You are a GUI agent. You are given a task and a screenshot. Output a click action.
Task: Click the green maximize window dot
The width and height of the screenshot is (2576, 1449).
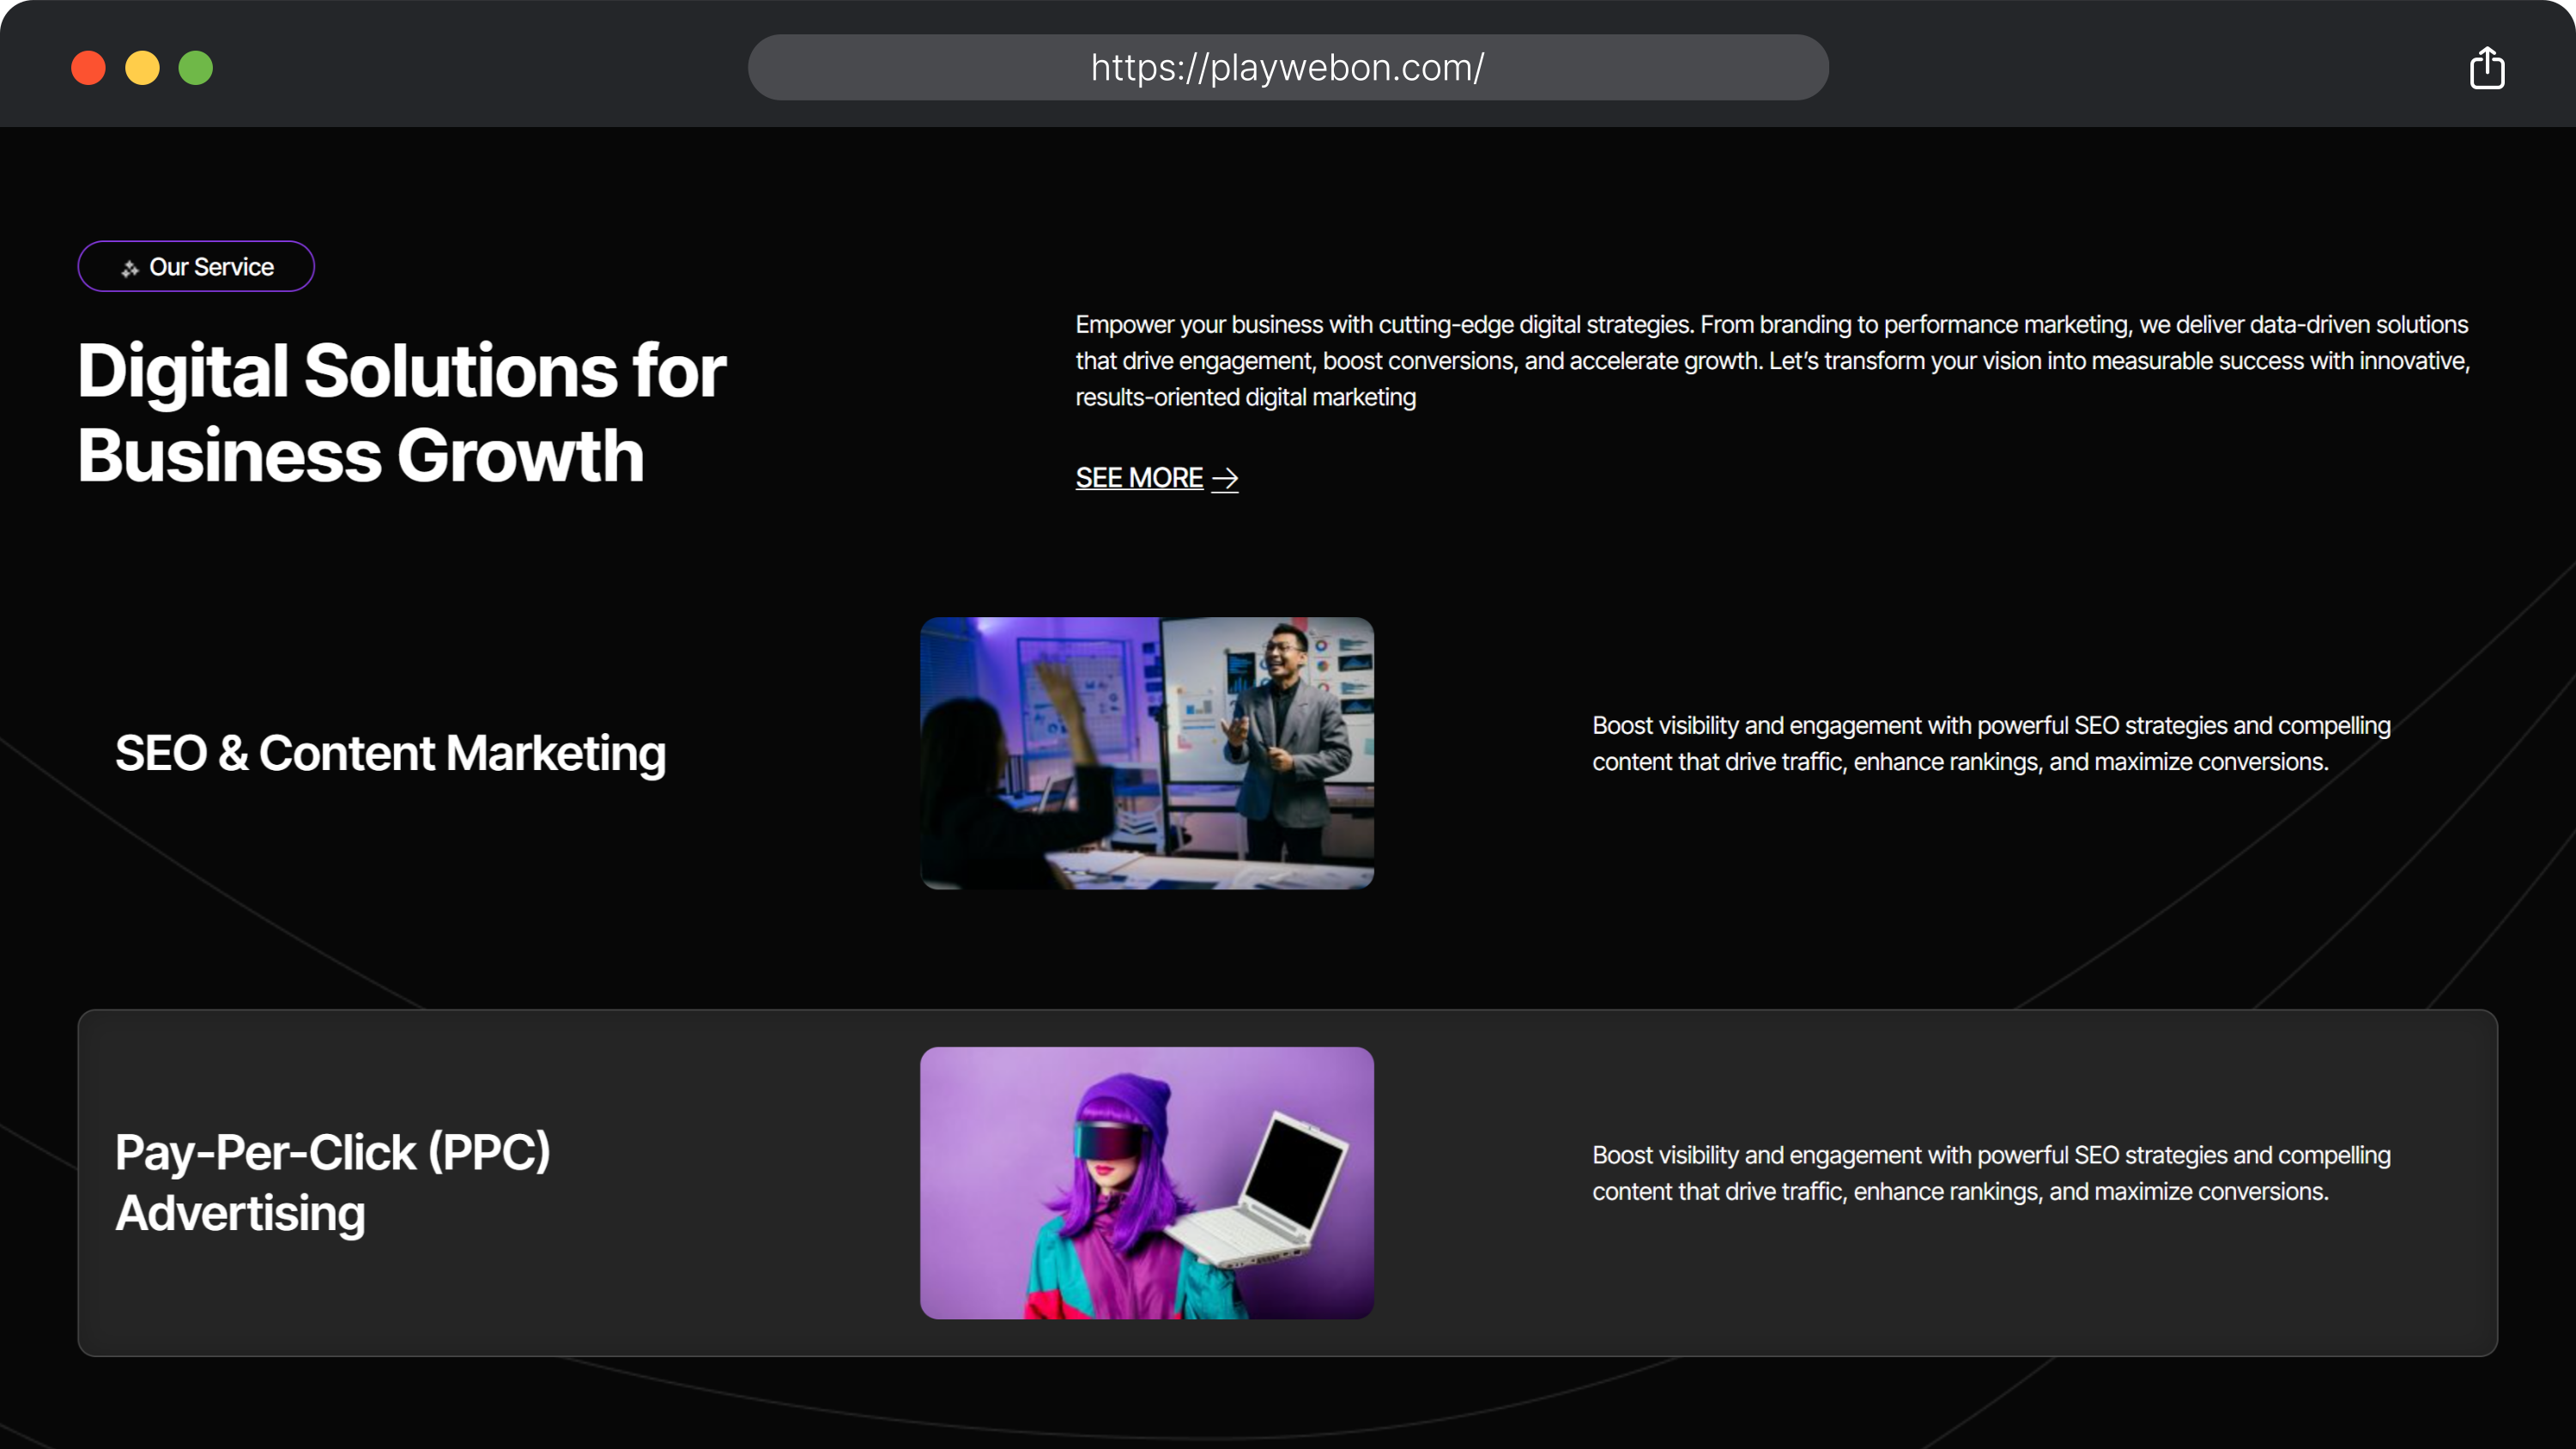tap(196, 68)
